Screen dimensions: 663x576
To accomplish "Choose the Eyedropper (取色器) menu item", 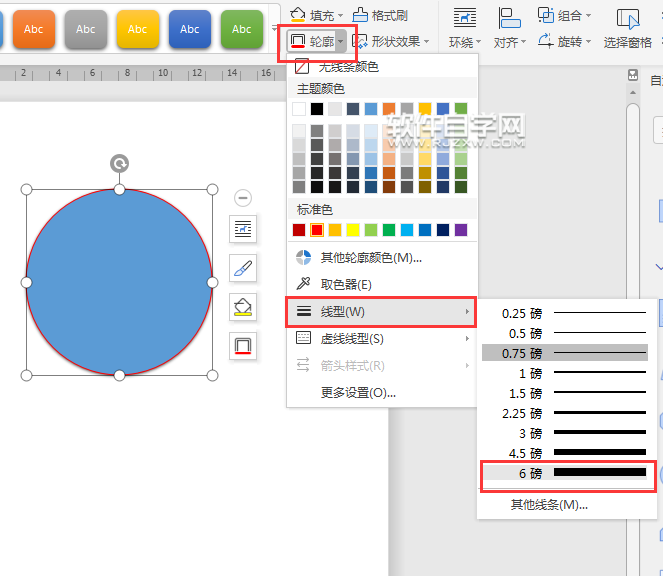I will (x=382, y=284).
